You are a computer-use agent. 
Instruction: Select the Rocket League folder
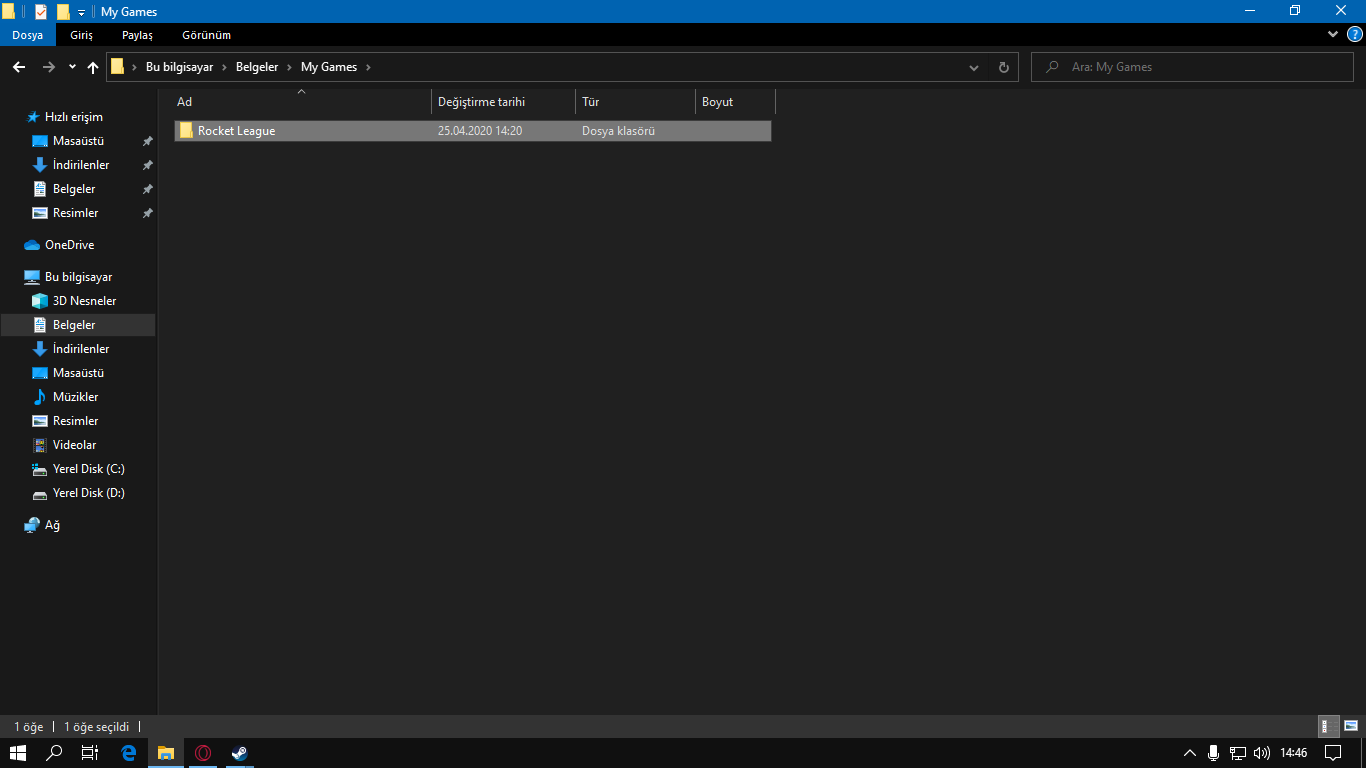click(x=473, y=131)
